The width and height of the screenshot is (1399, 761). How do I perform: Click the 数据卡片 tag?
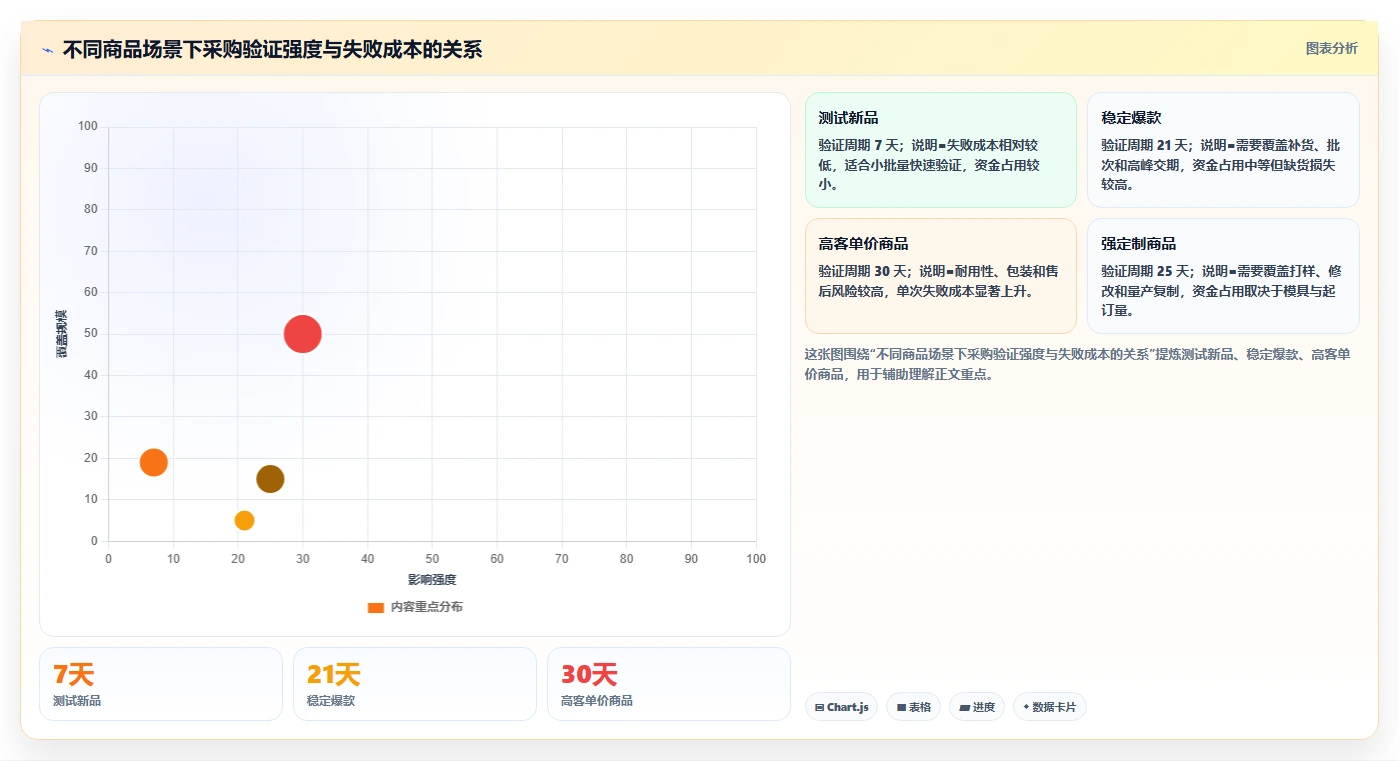coord(1049,707)
